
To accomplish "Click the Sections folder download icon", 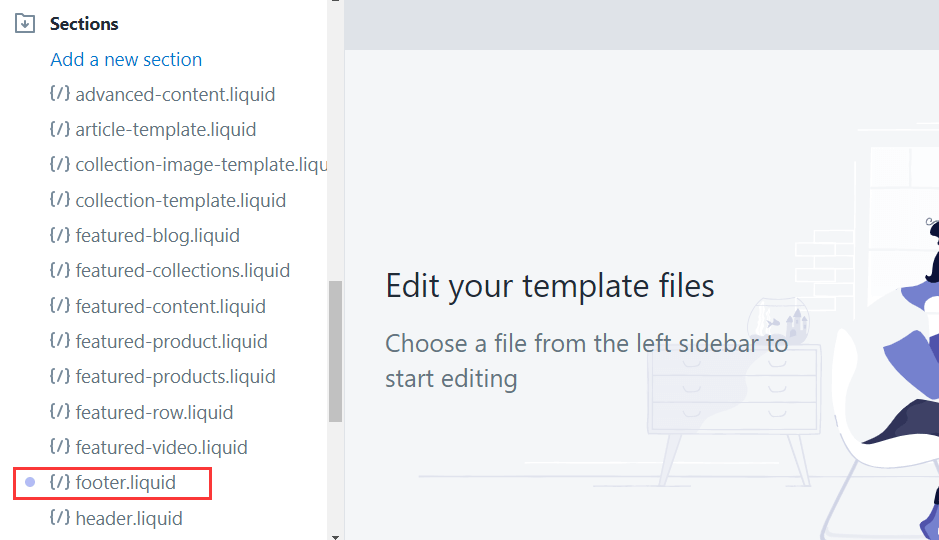I will click(25, 23).
